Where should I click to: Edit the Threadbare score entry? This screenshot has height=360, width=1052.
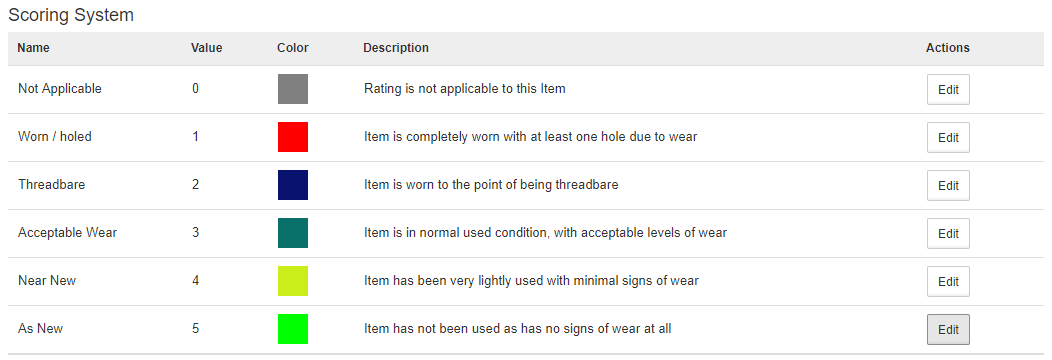[x=948, y=186]
